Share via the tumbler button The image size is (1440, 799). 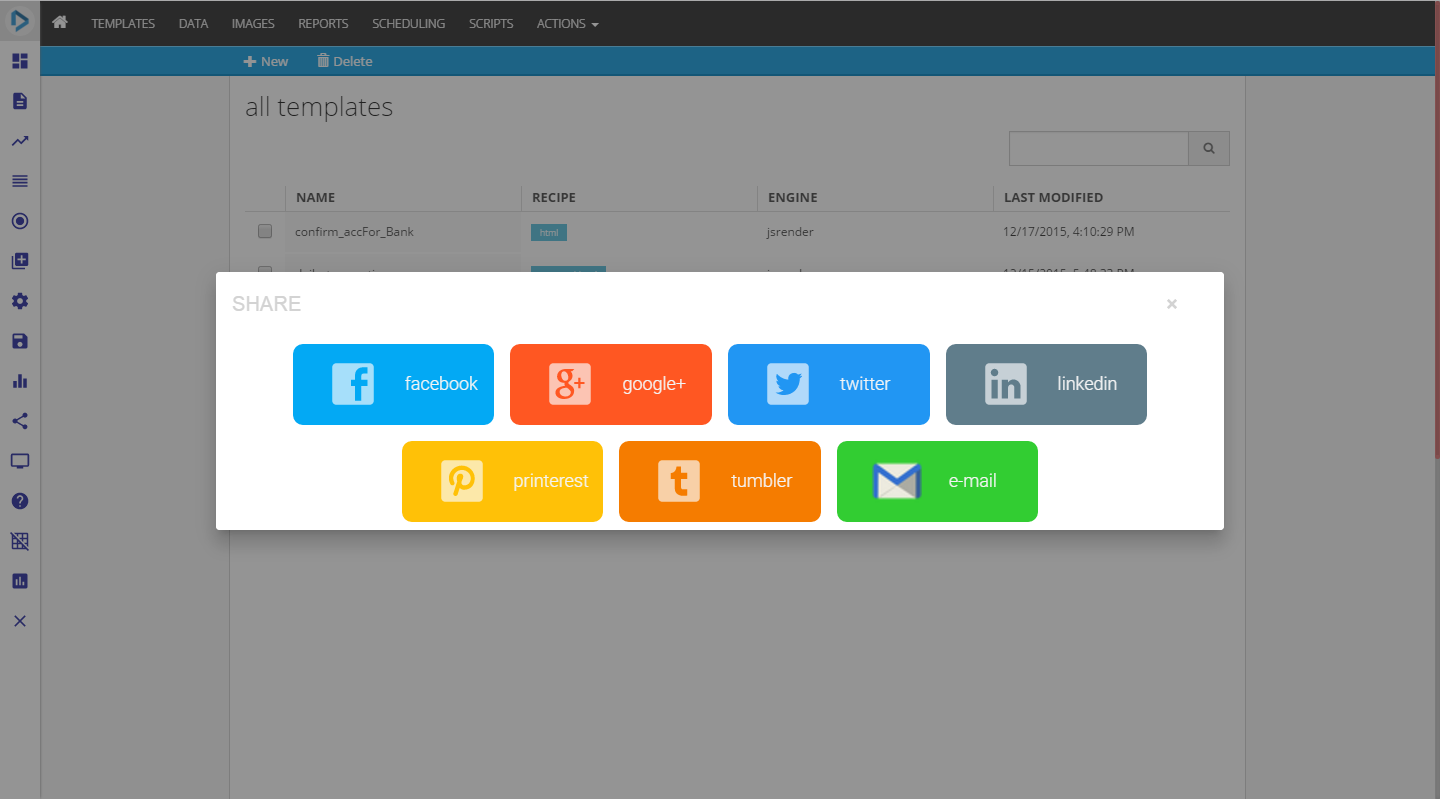[x=720, y=481]
